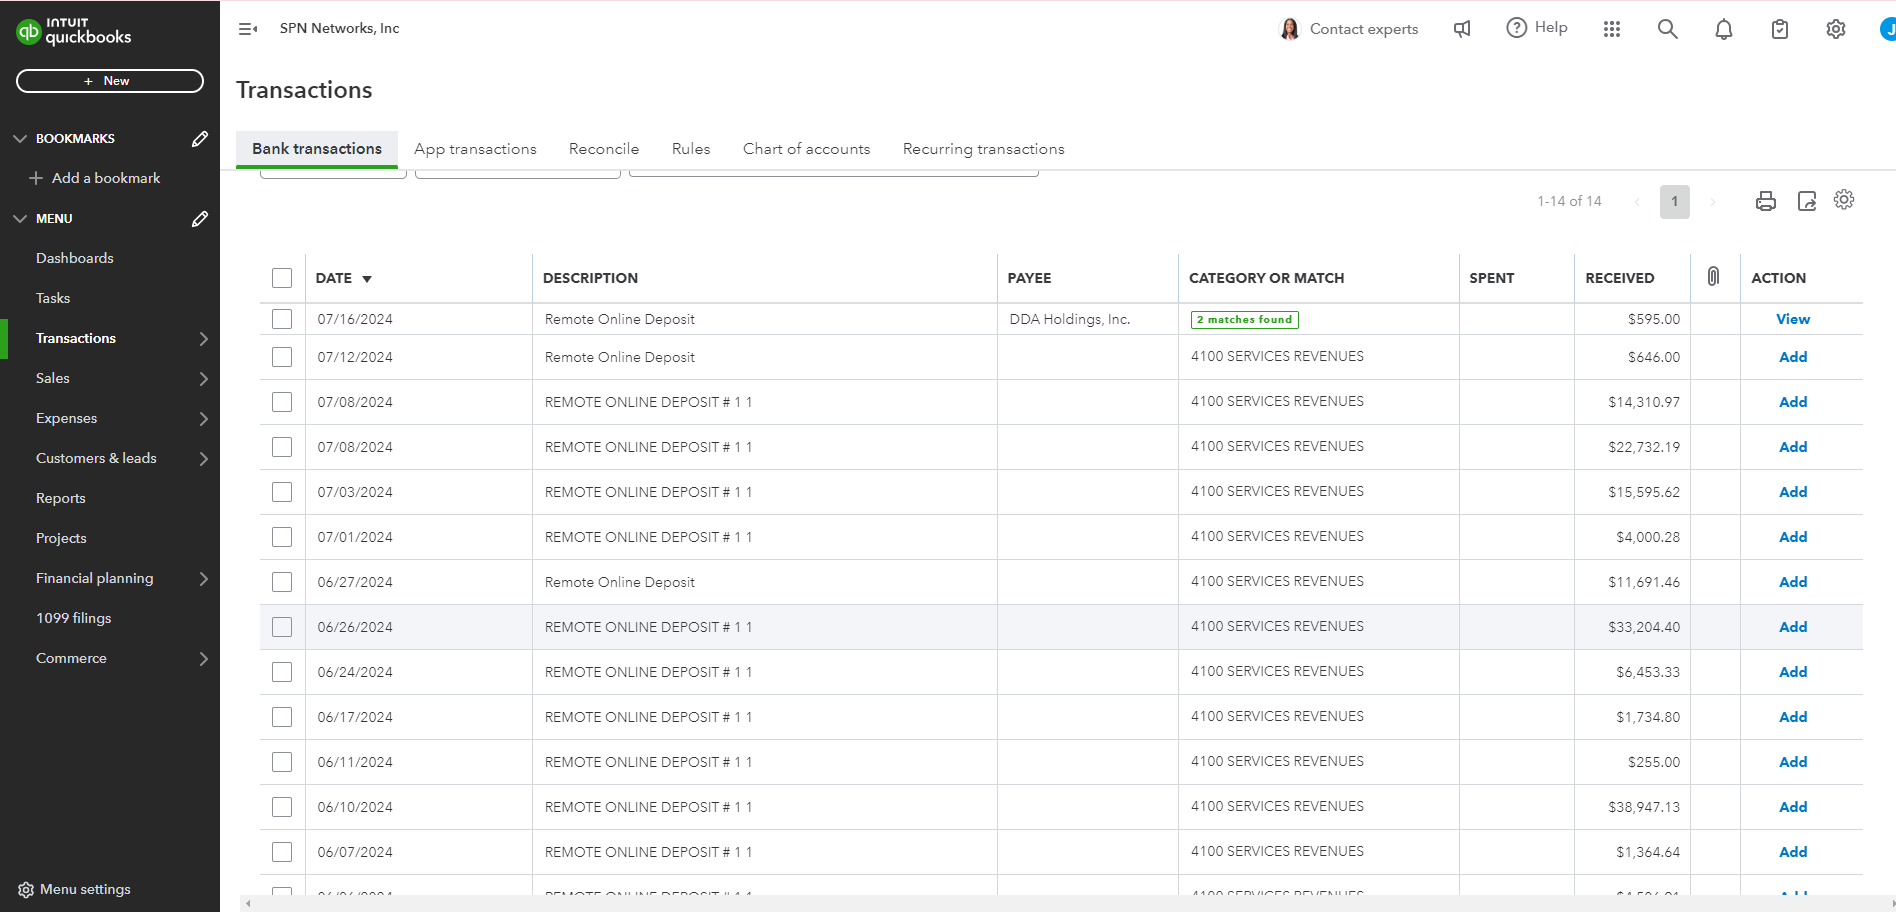The image size is (1896, 912).
Task: Select the Bank transactions tab
Action: pos(317,149)
